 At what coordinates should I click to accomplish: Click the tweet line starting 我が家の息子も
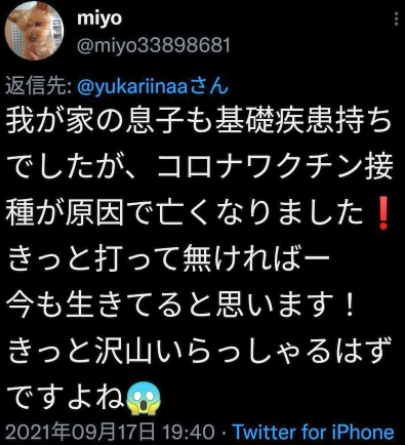(x=199, y=121)
